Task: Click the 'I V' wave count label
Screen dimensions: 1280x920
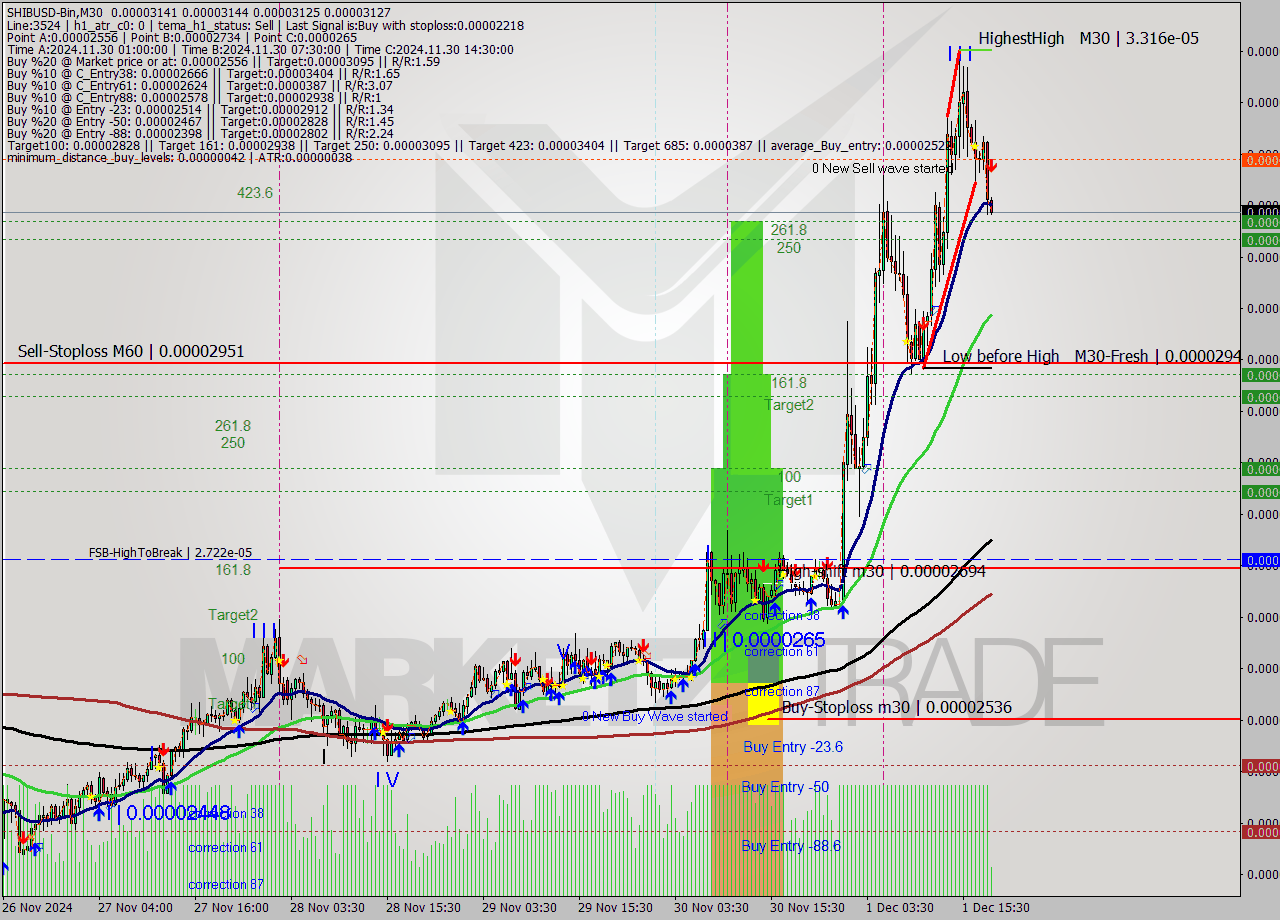Action: 388,778
